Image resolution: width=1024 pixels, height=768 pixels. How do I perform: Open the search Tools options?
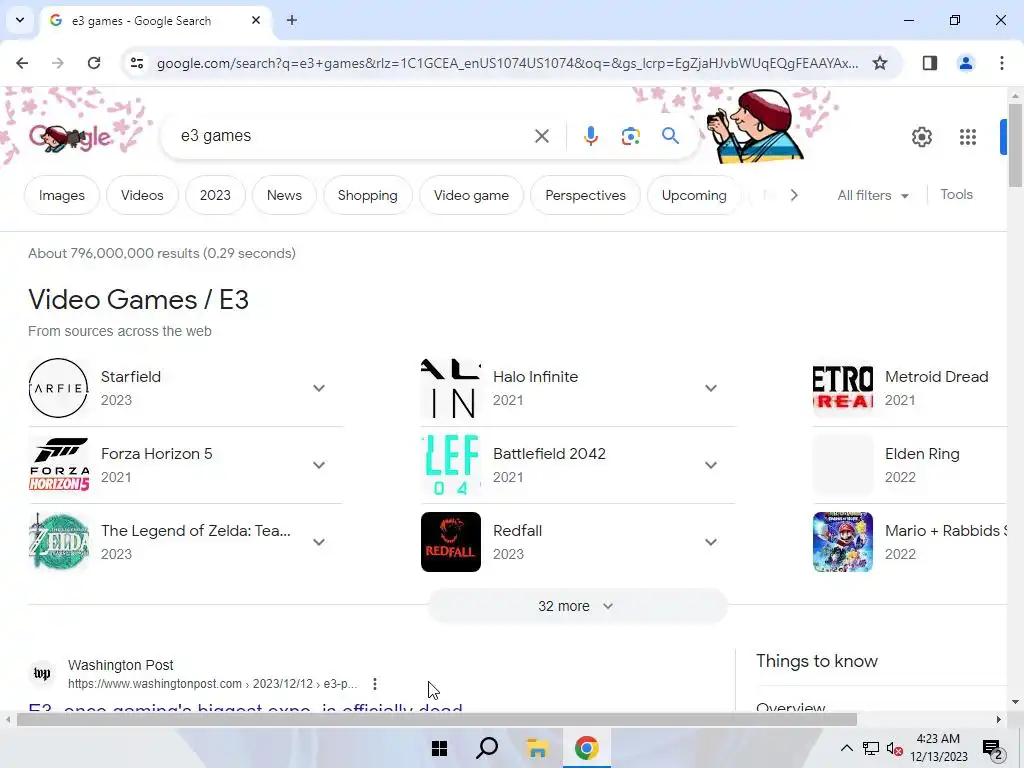click(956, 195)
